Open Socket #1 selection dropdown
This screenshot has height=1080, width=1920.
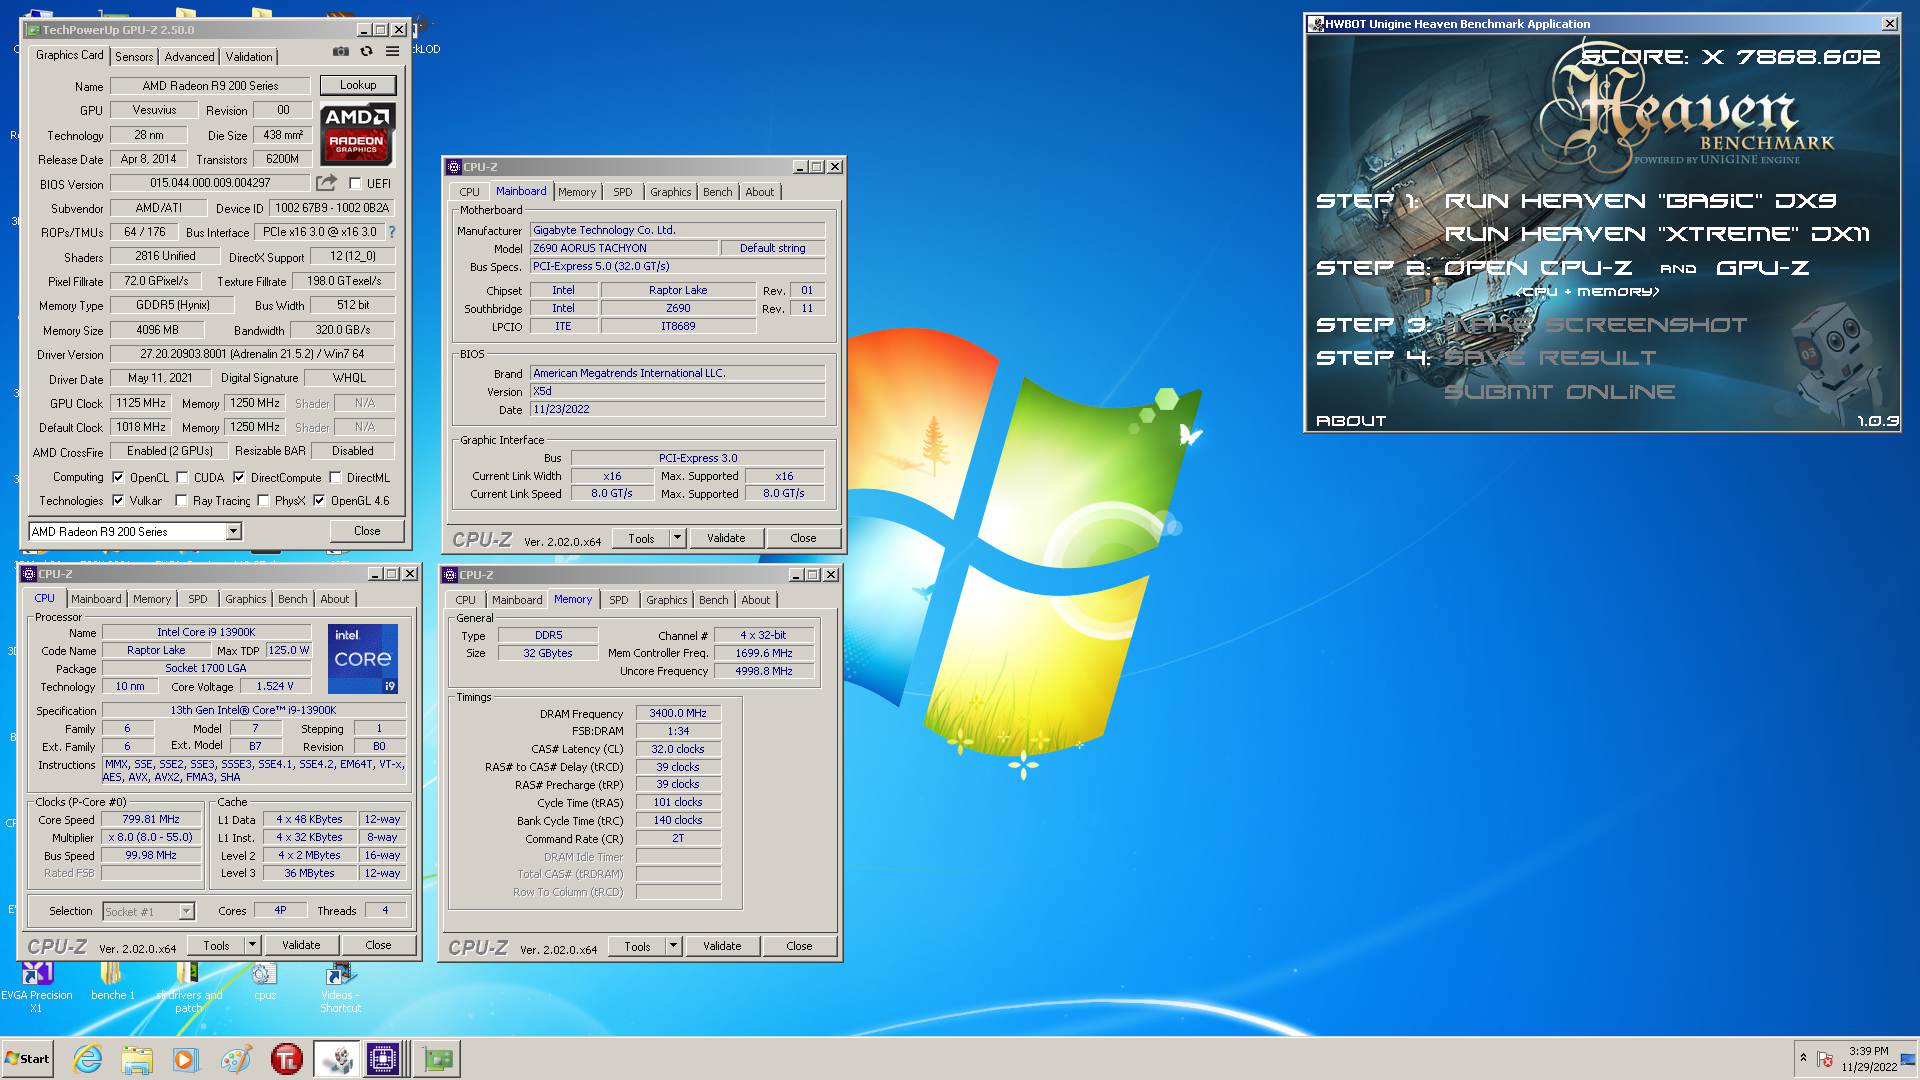click(x=187, y=911)
